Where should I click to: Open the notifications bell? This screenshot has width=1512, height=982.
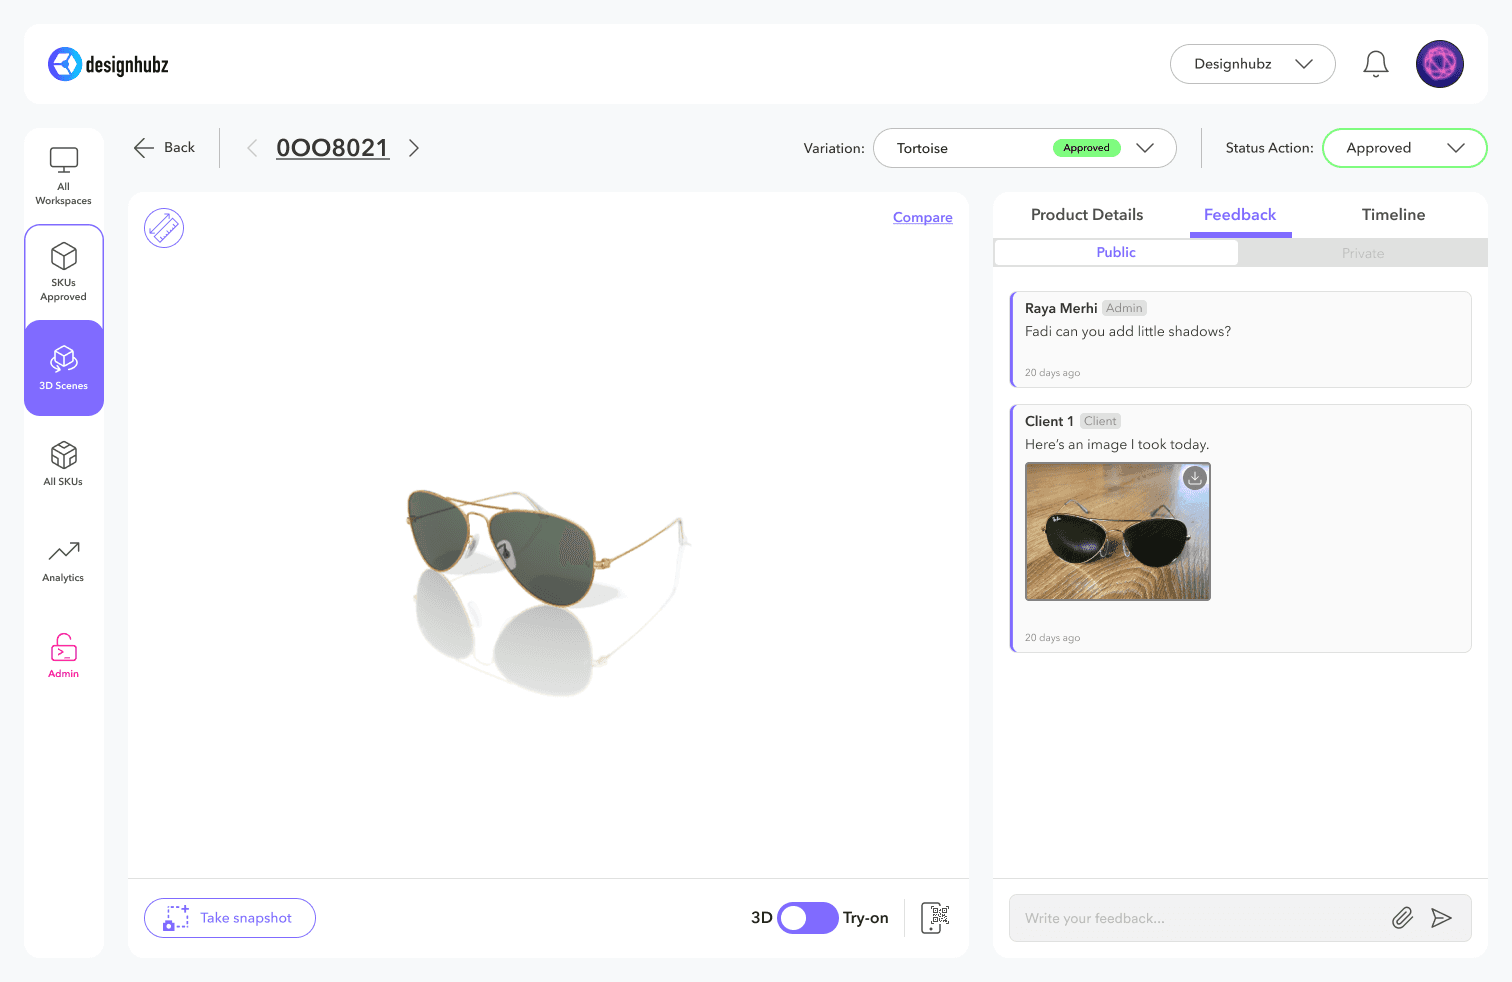click(1376, 64)
